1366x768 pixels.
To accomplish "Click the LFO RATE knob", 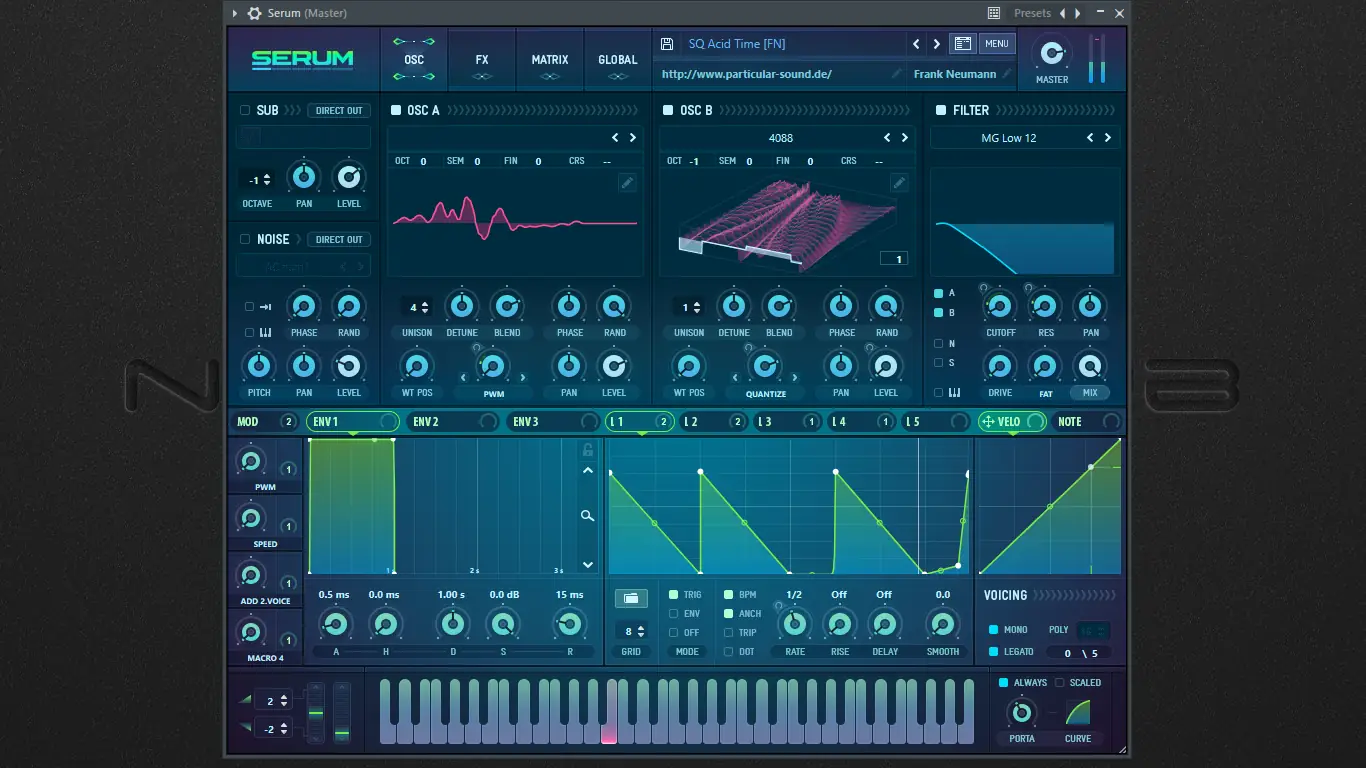I will [x=795, y=624].
